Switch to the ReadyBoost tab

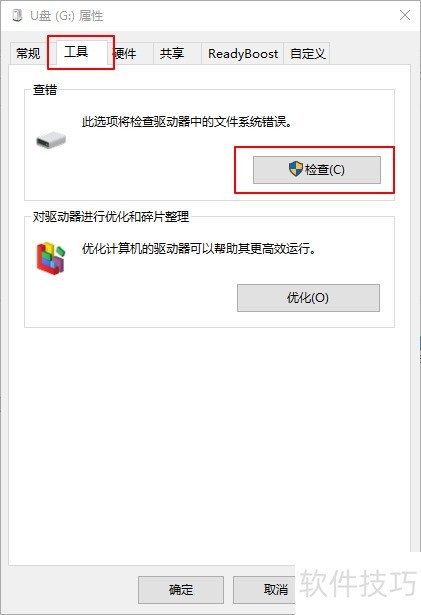(x=243, y=53)
